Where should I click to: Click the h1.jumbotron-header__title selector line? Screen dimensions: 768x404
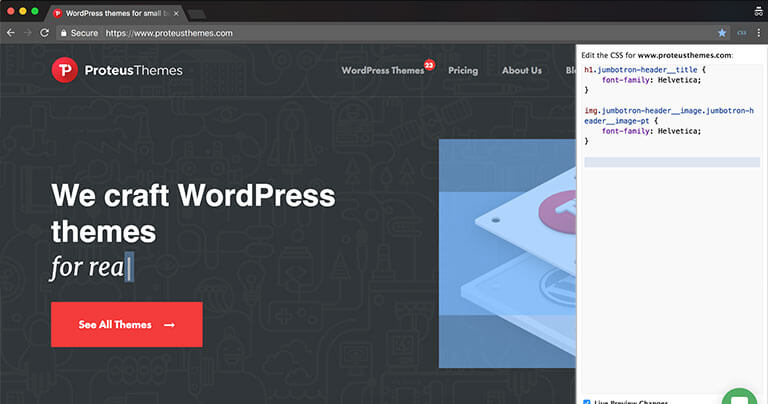tap(645, 70)
